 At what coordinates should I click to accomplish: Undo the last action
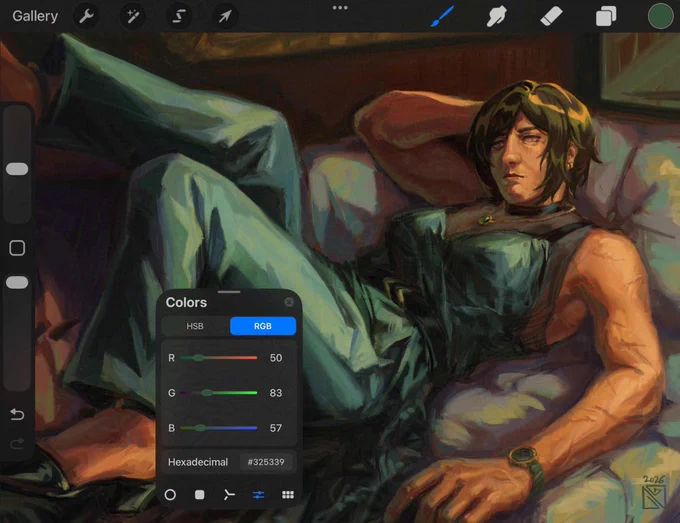pos(17,415)
